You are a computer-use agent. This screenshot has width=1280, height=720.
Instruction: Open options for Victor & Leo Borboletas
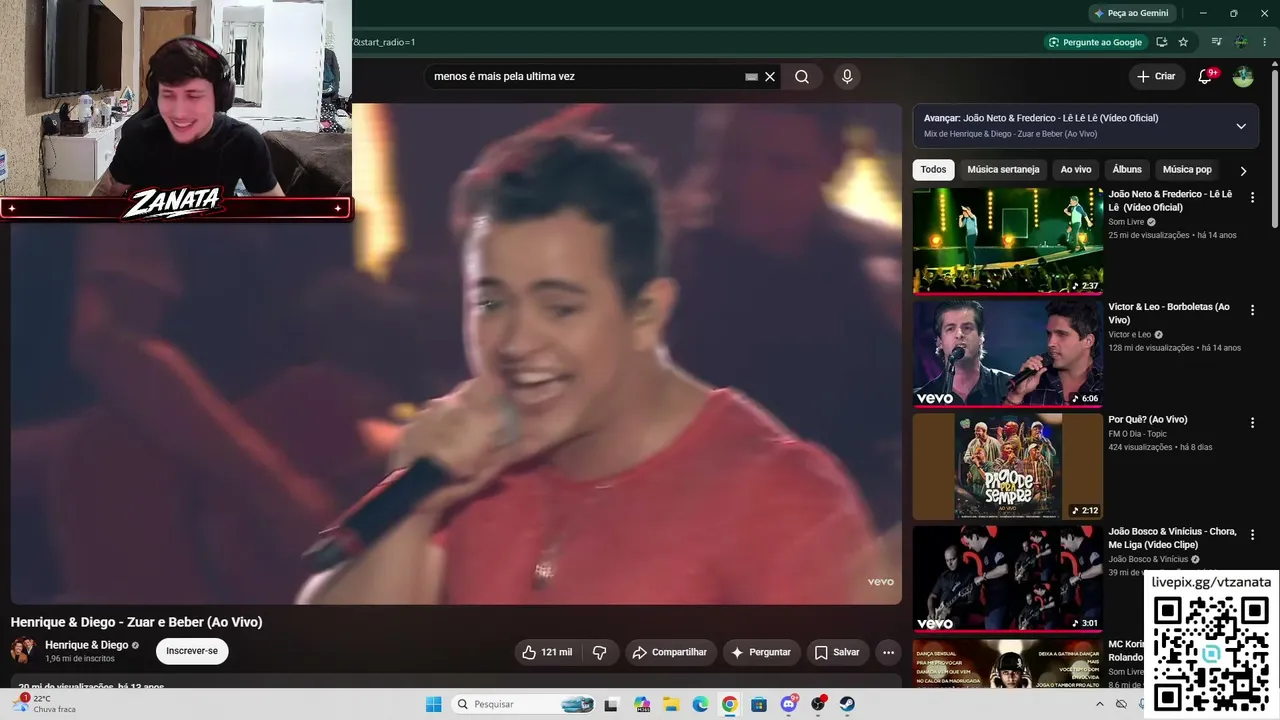click(1252, 311)
